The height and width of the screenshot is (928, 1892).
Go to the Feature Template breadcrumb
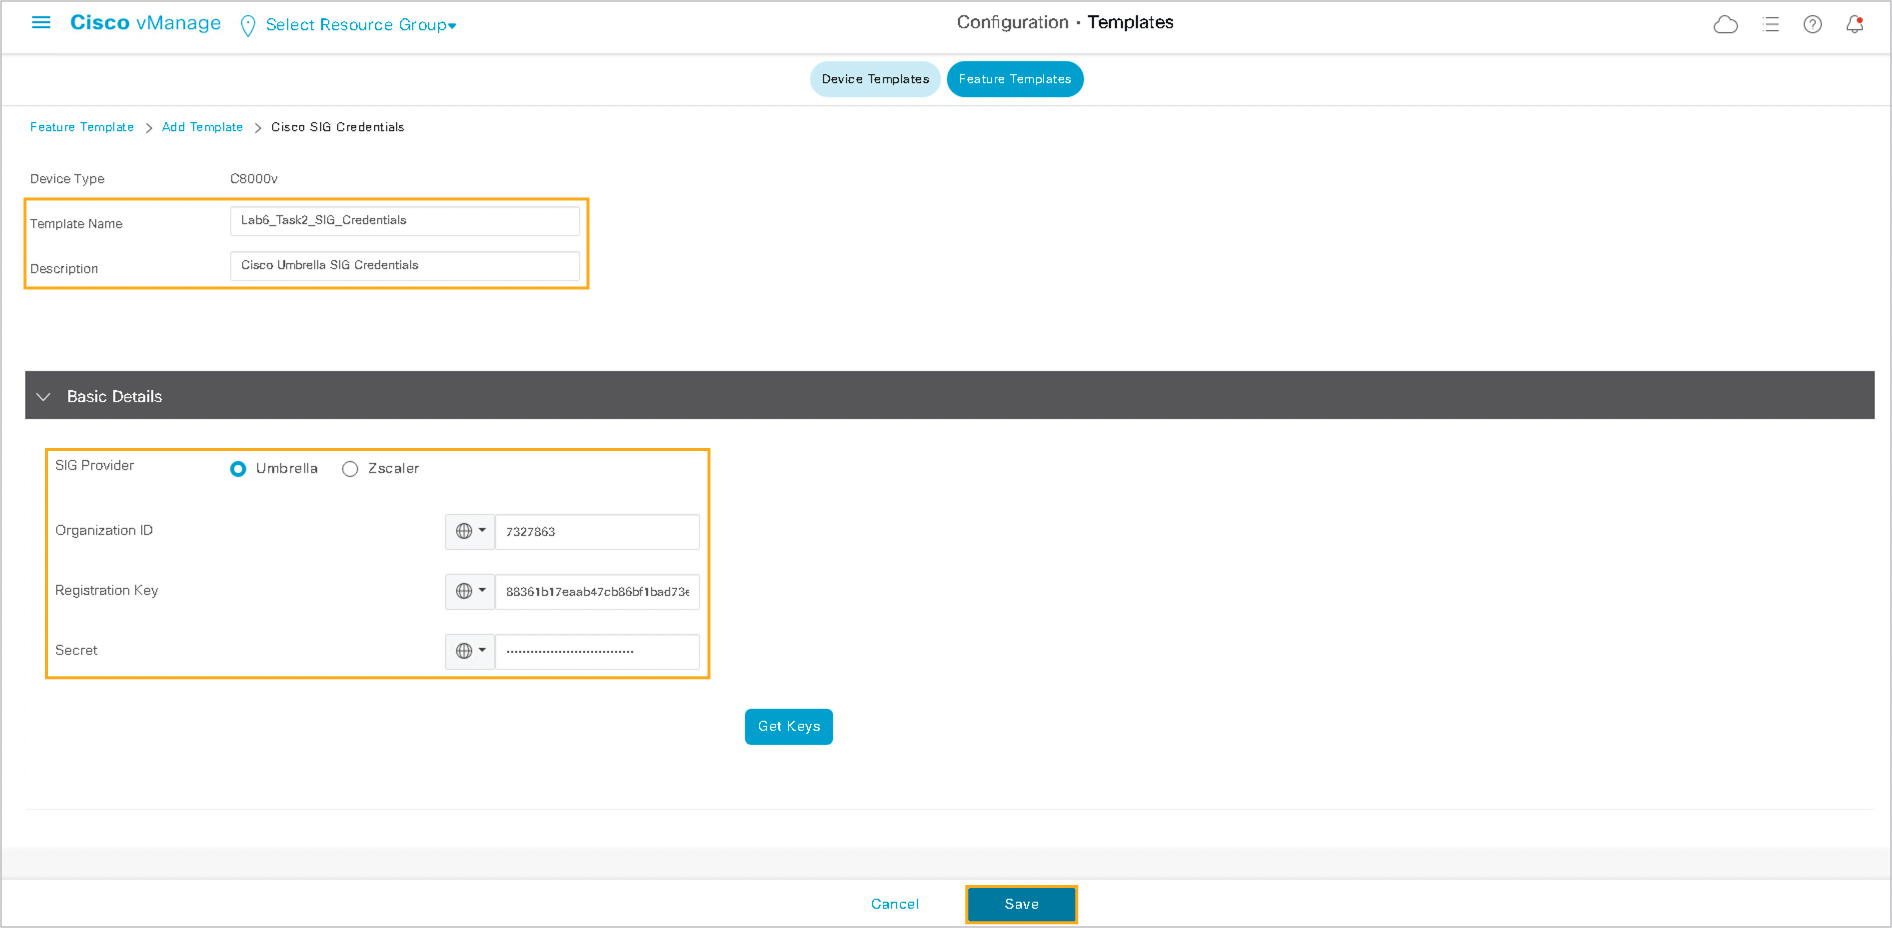click(x=82, y=127)
